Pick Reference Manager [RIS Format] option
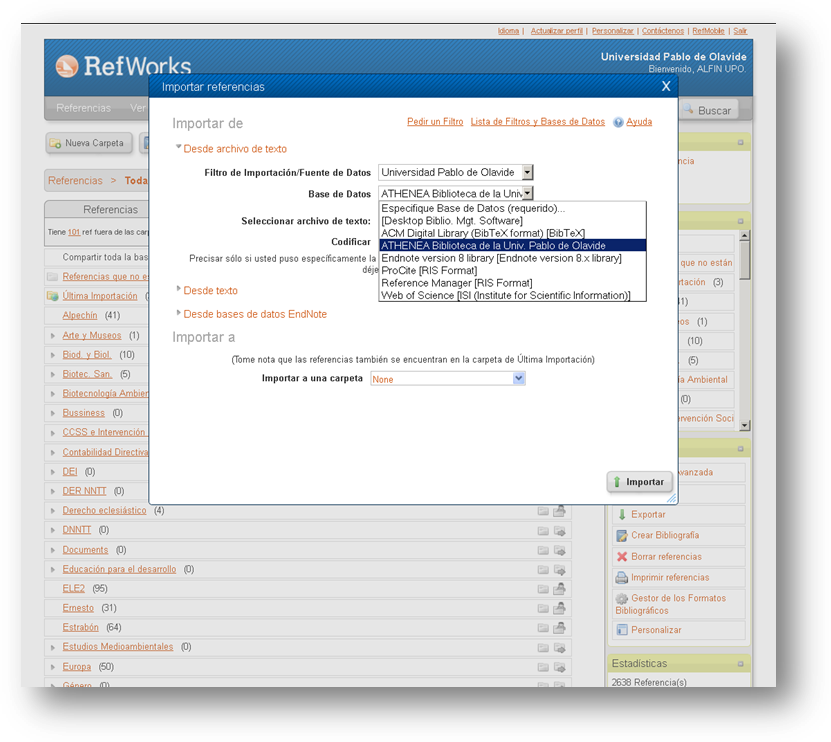This screenshot has height=742, width=831. [512, 283]
